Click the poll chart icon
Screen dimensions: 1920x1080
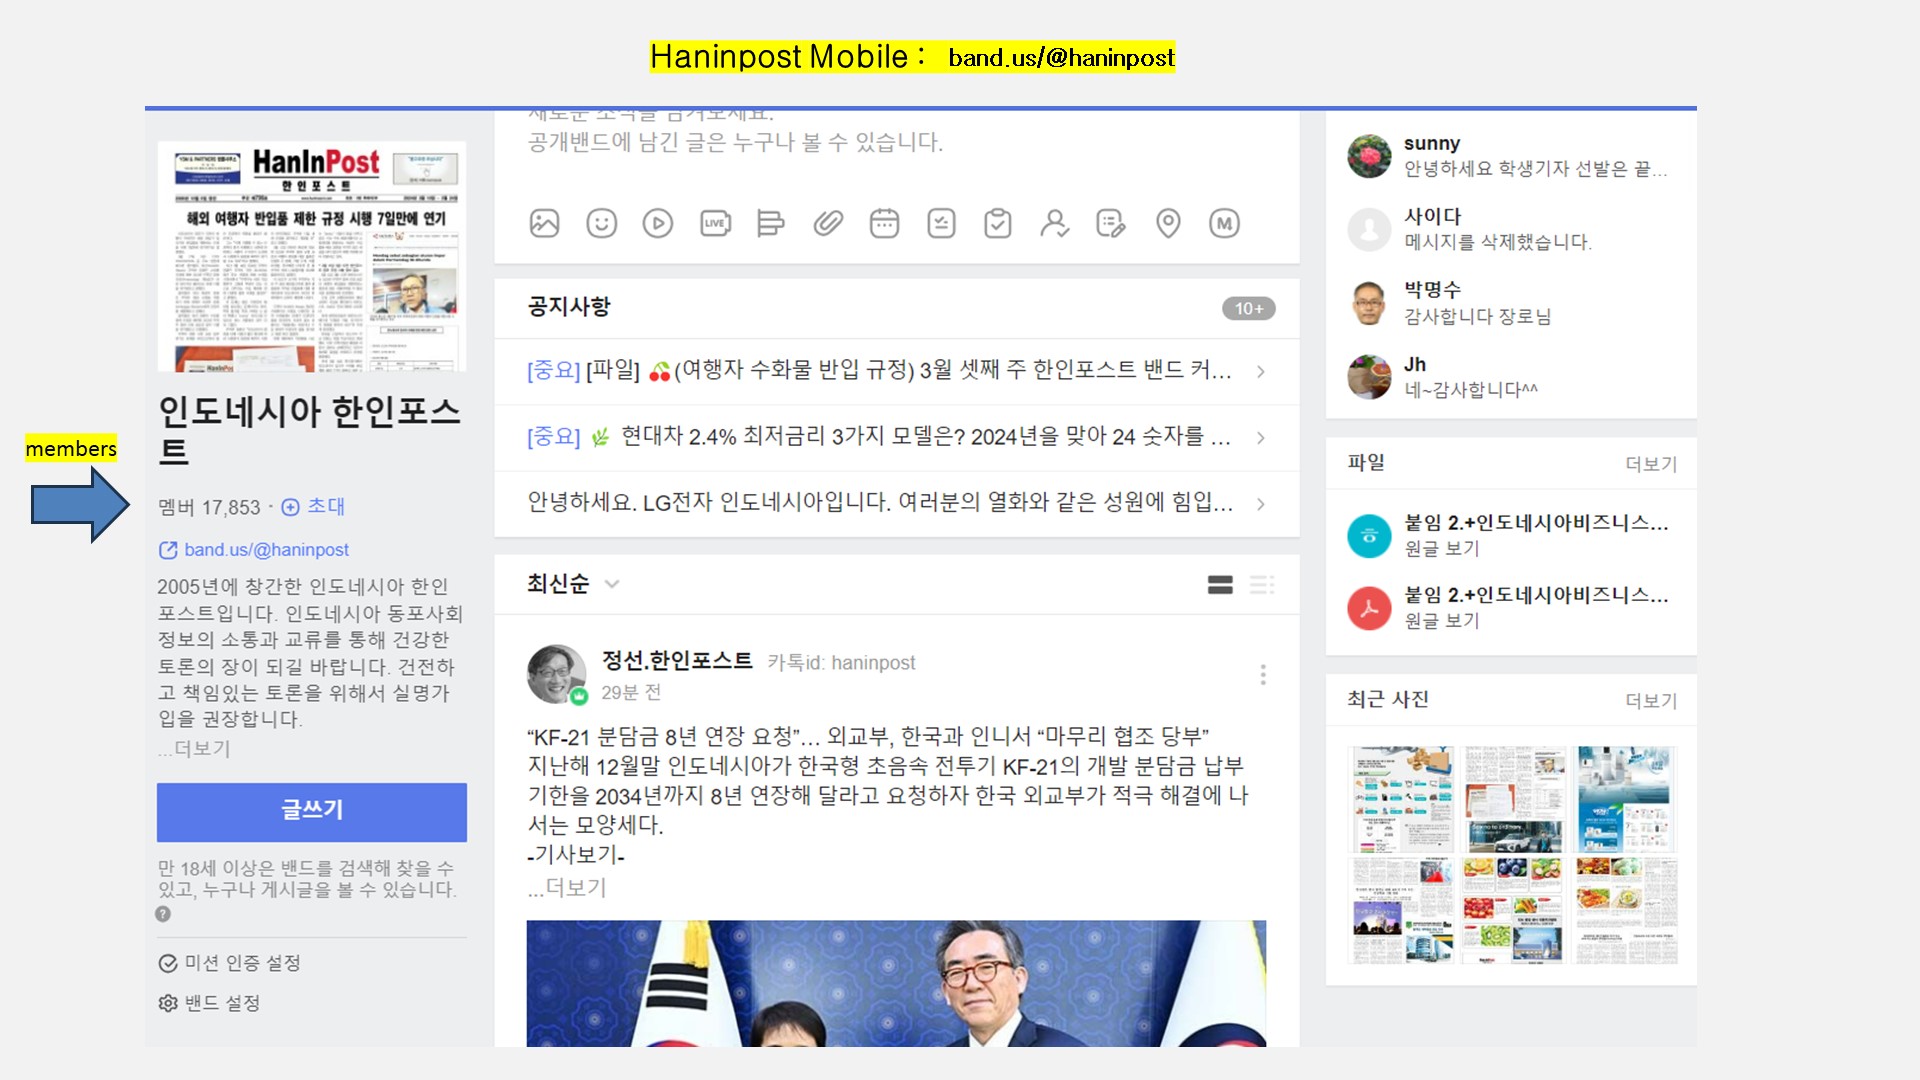coord(770,223)
